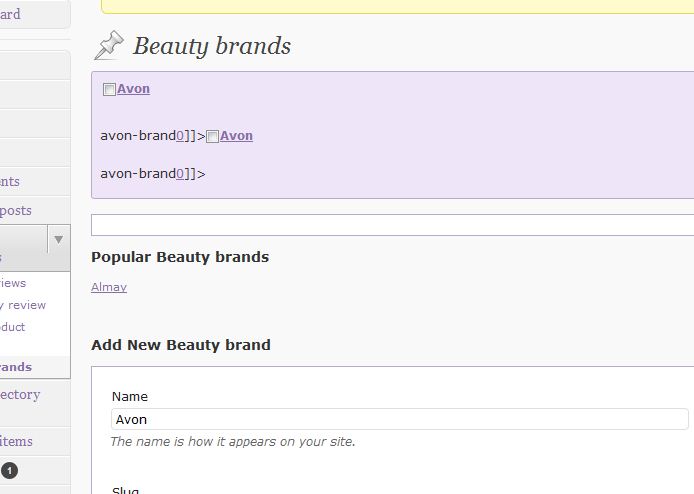Open the sidebar submenu item ending in 'duct'
The image size is (694, 494).
coord(12,327)
